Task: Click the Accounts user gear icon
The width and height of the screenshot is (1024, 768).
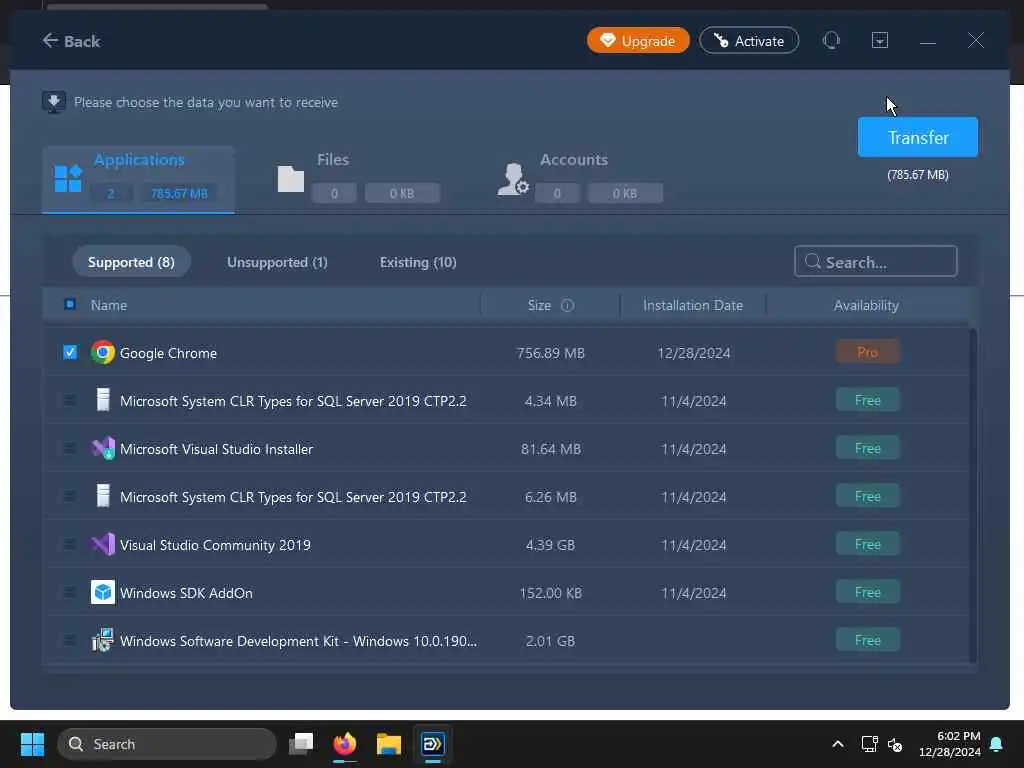Action: (x=513, y=179)
